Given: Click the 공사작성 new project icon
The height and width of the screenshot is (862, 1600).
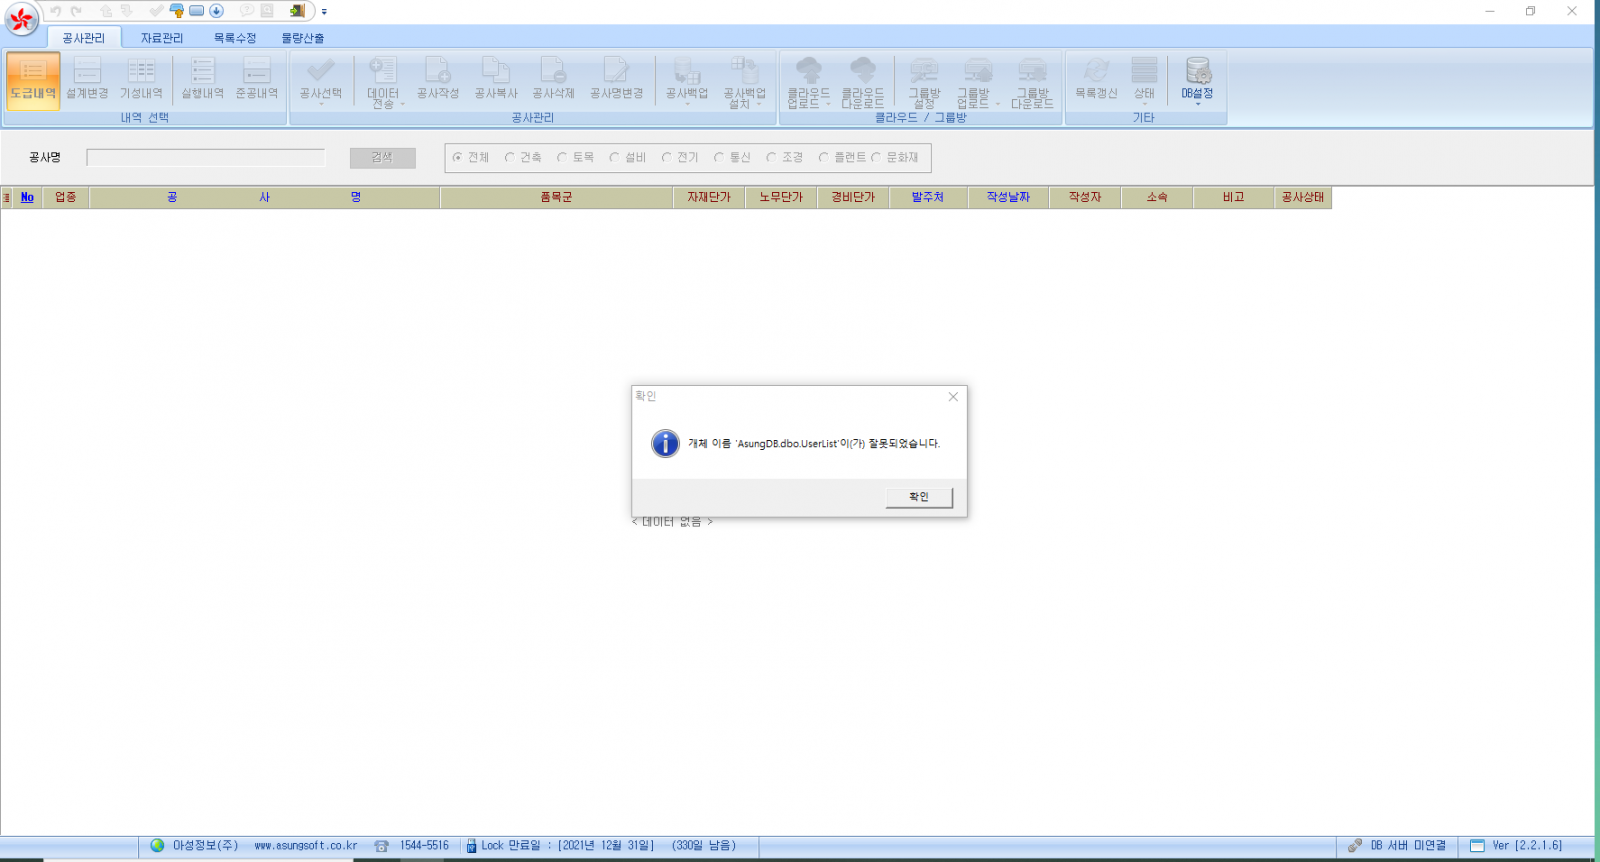Looking at the screenshot, I should (x=437, y=79).
